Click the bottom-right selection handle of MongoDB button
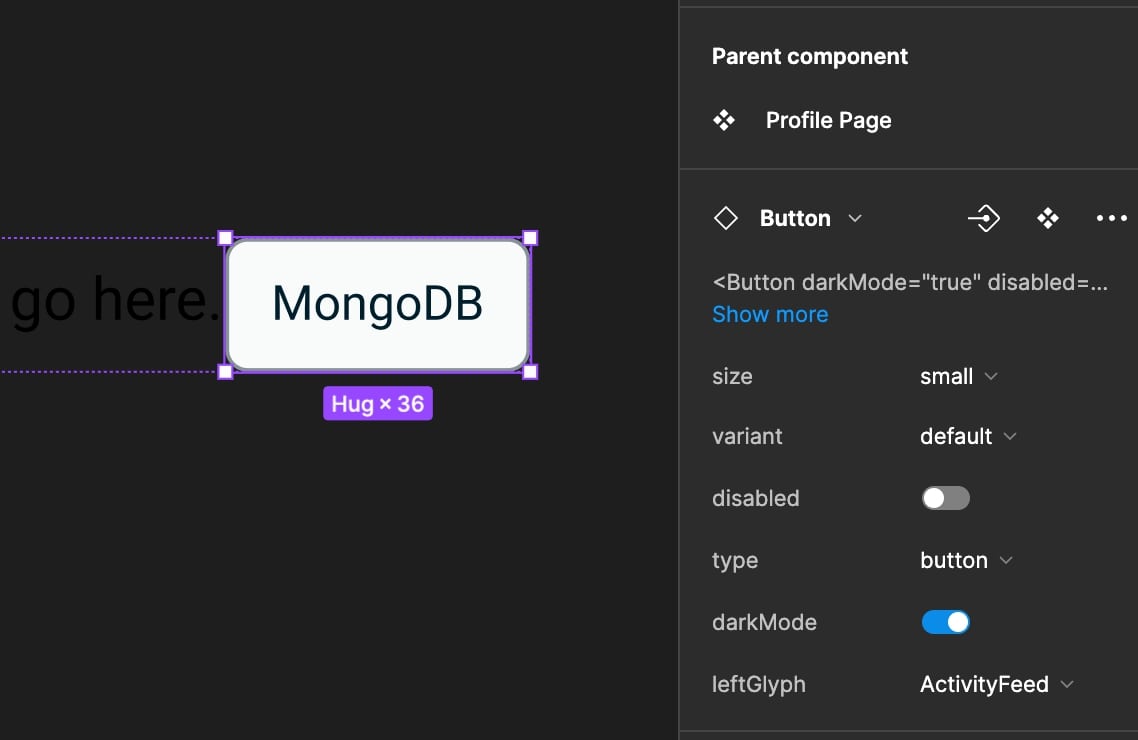1138x740 pixels. click(x=531, y=372)
